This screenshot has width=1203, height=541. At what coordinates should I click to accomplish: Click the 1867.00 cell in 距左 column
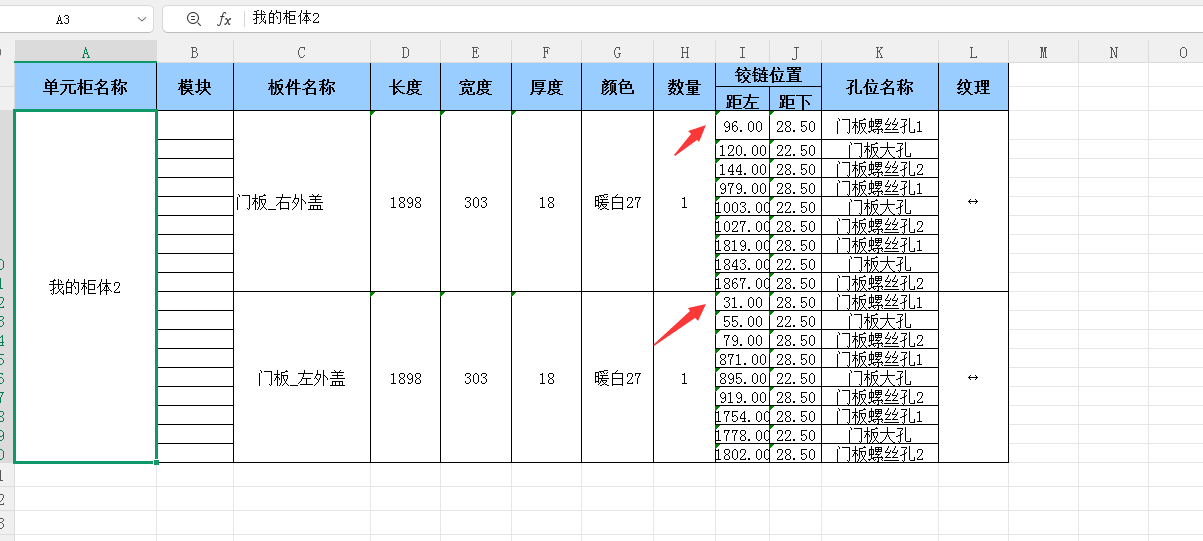(742, 283)
